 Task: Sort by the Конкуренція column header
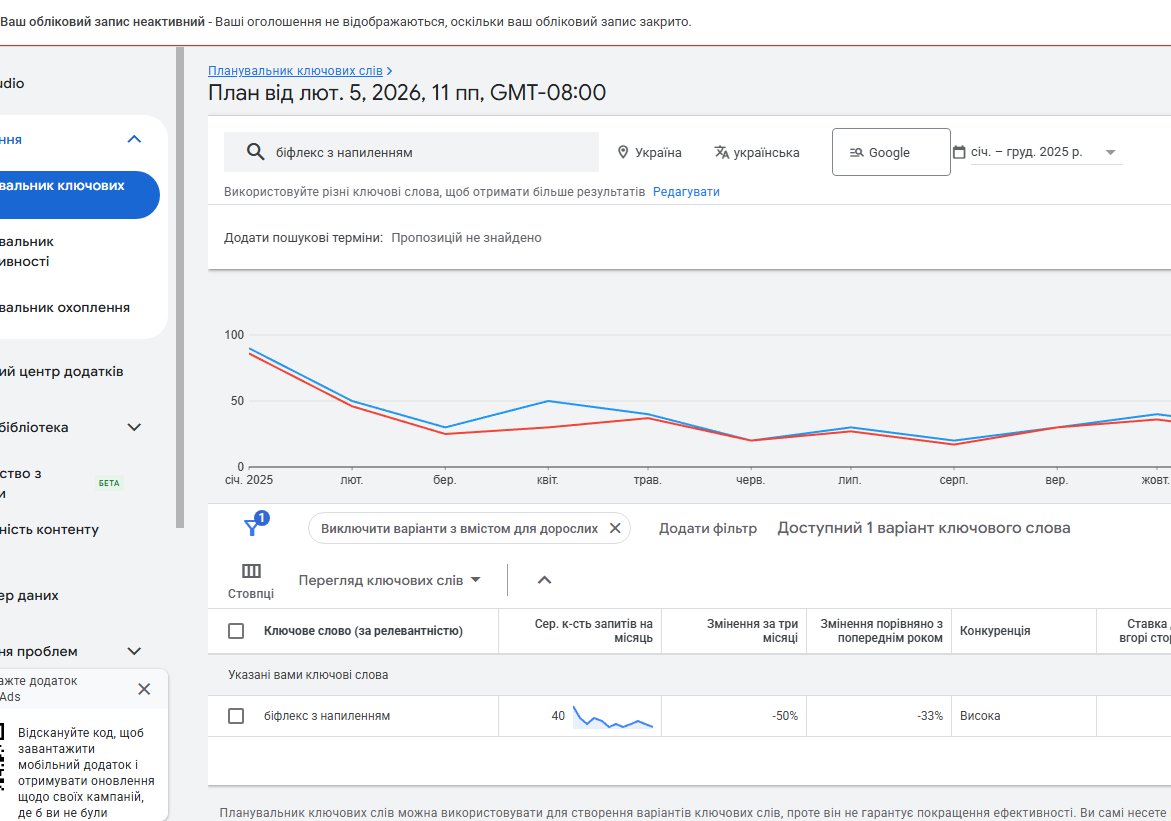(995, 631)
